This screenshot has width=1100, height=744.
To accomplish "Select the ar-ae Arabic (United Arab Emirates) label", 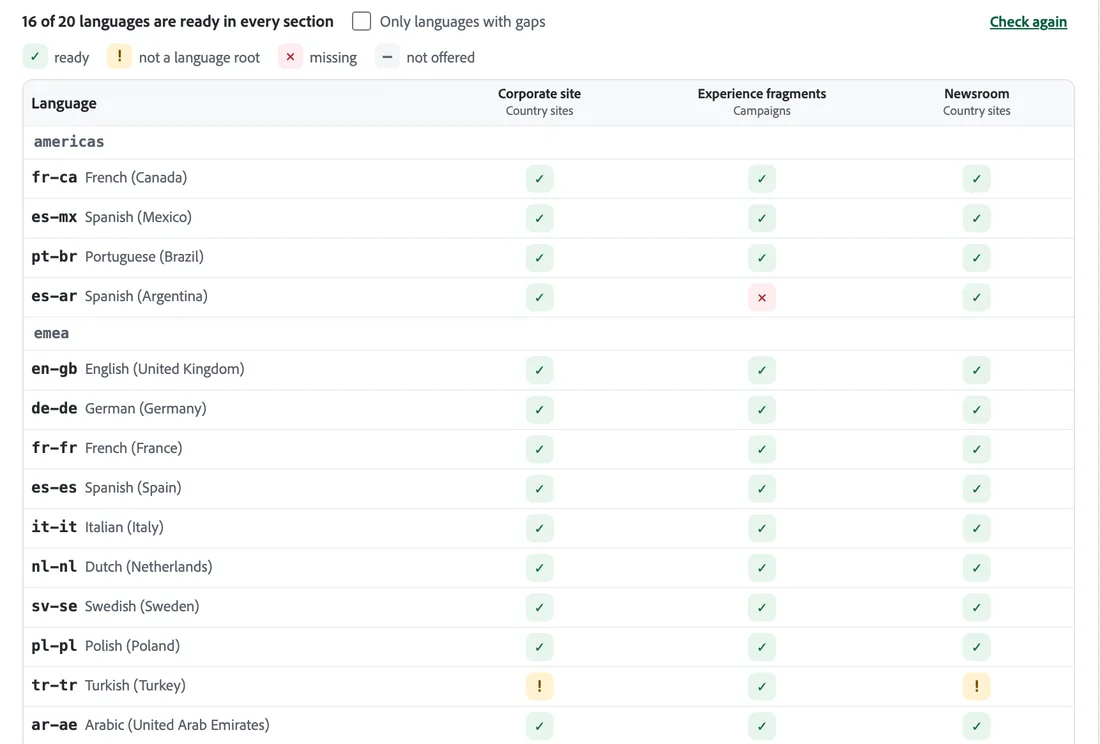I will 150,724.
